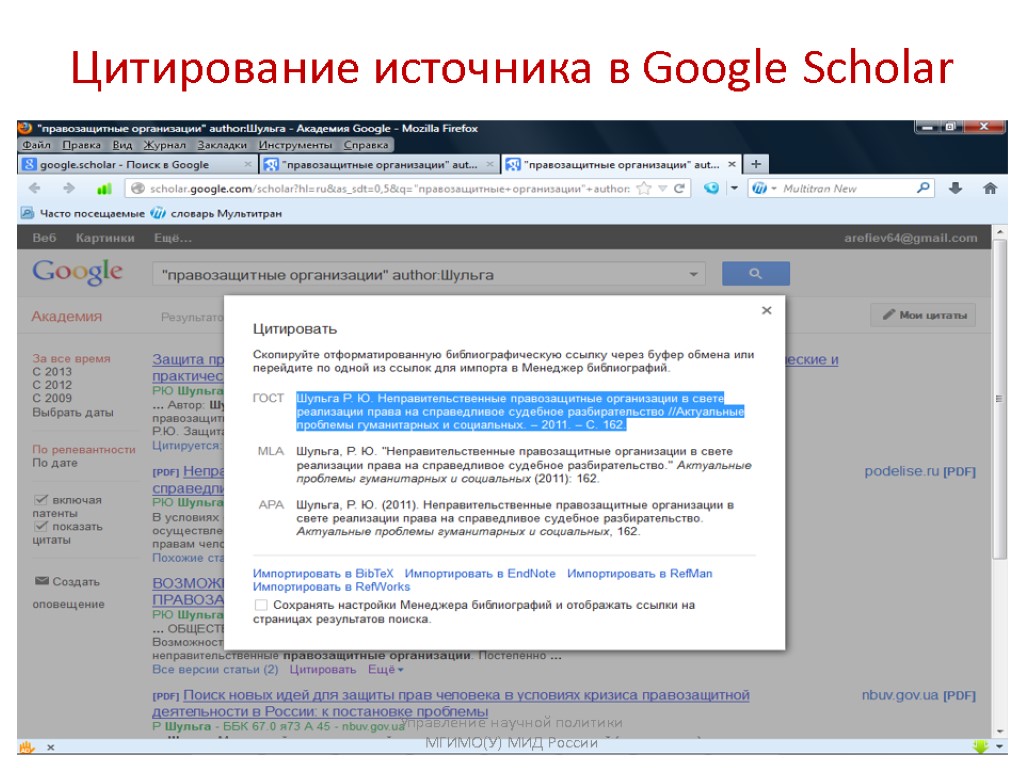Open address bar history dropdown arrow
This screenshot has width=1024, height=768.
point(662,189)
